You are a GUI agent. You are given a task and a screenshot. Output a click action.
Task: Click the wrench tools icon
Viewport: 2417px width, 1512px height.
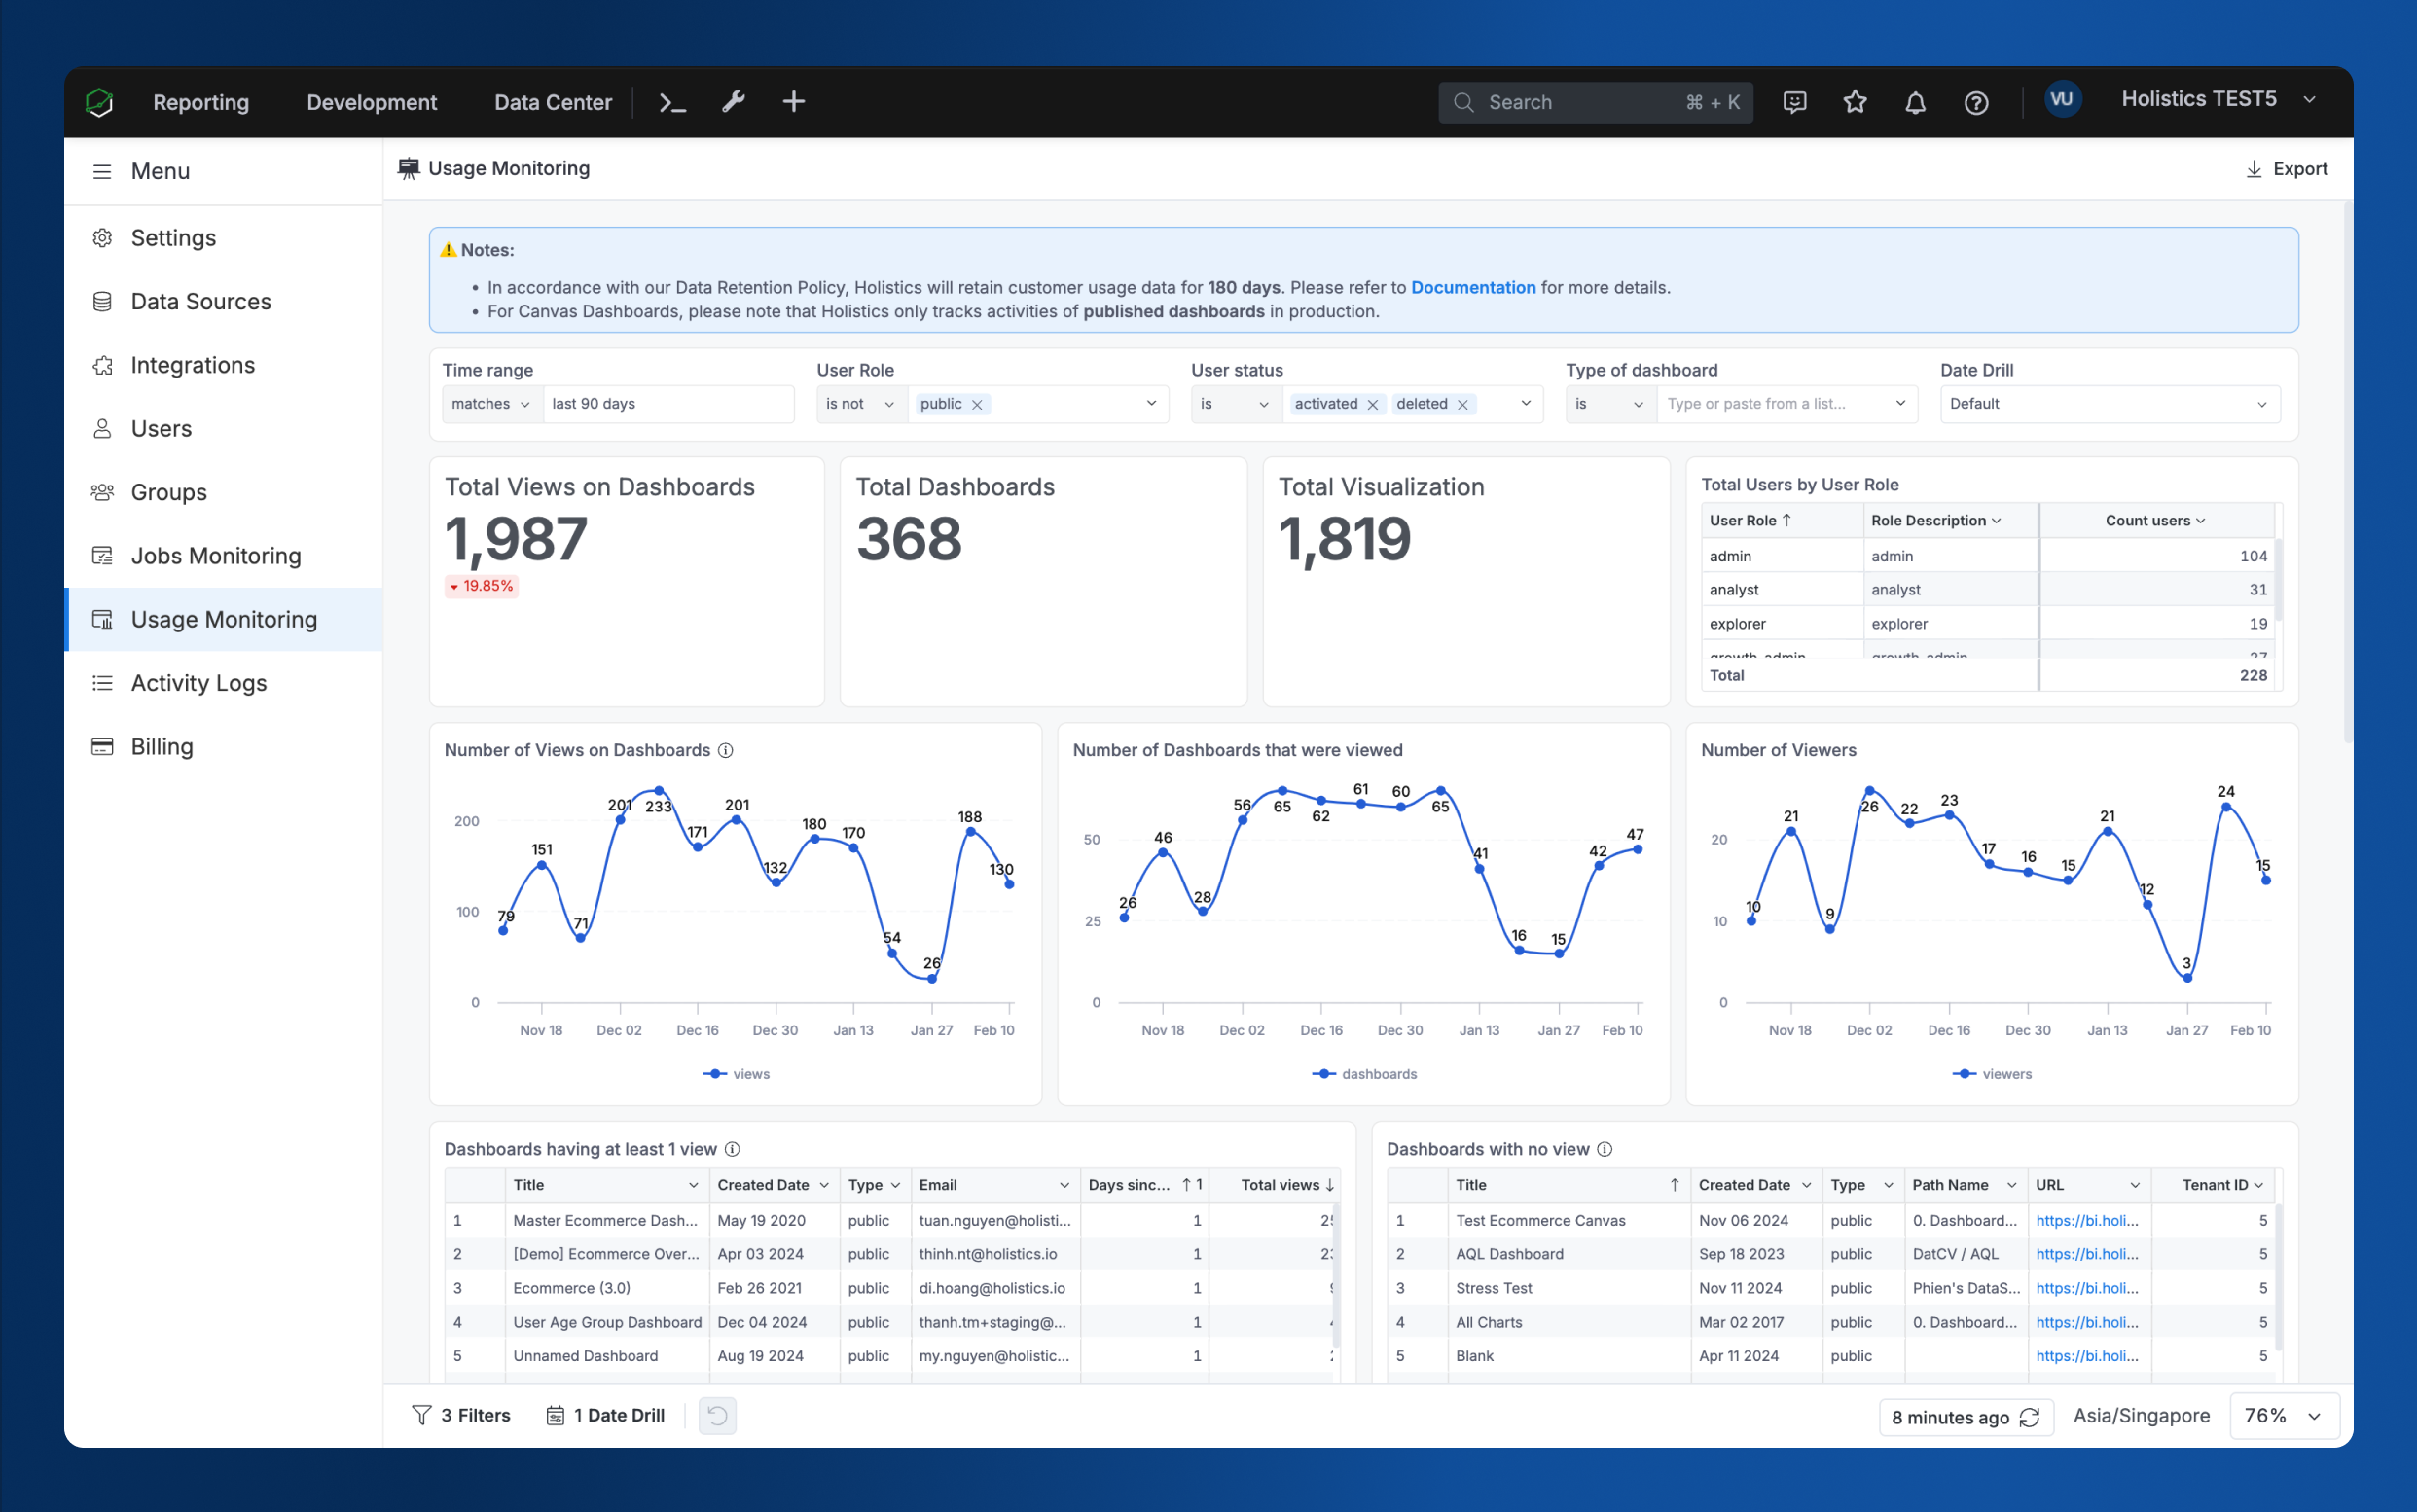(733, 102)
